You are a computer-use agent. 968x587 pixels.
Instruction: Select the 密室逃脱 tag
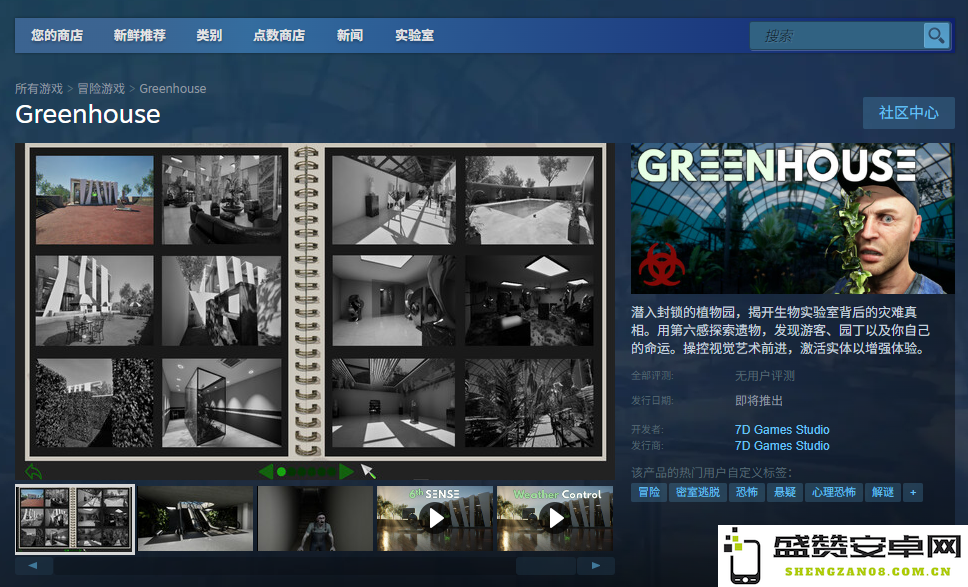tap(698, 493)
